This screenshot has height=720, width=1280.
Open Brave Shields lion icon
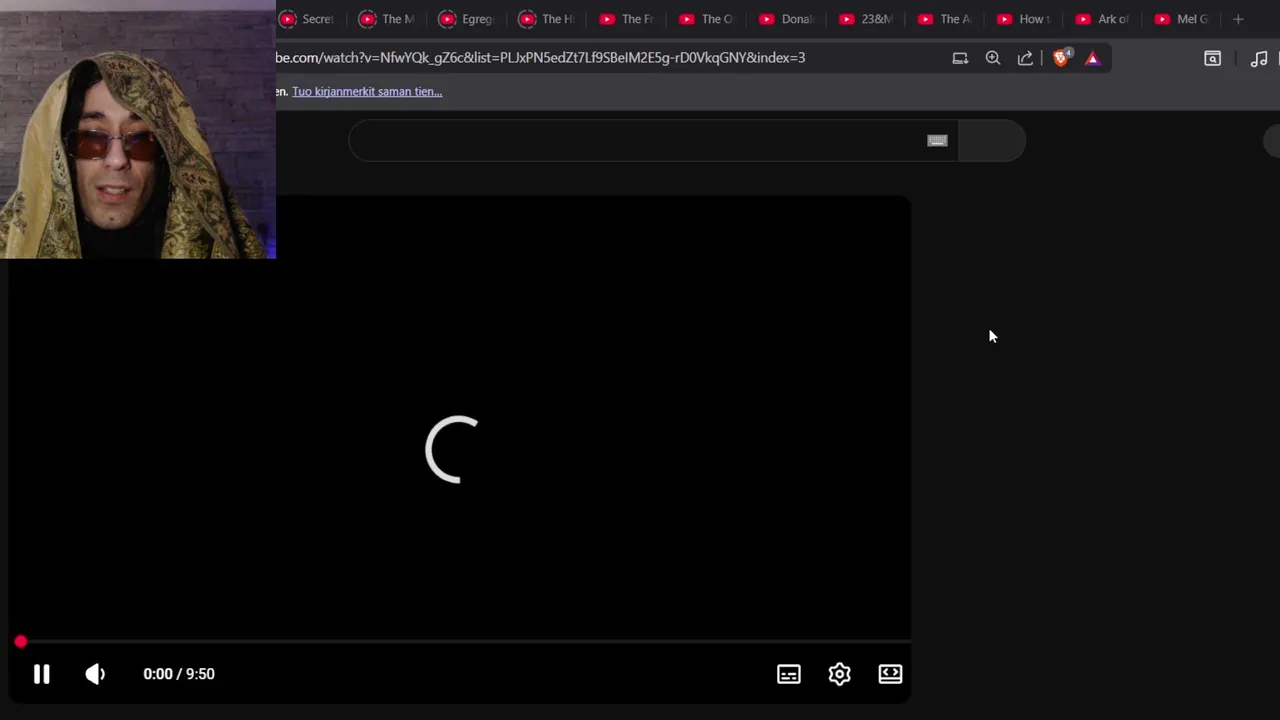tap(1061, 58)
